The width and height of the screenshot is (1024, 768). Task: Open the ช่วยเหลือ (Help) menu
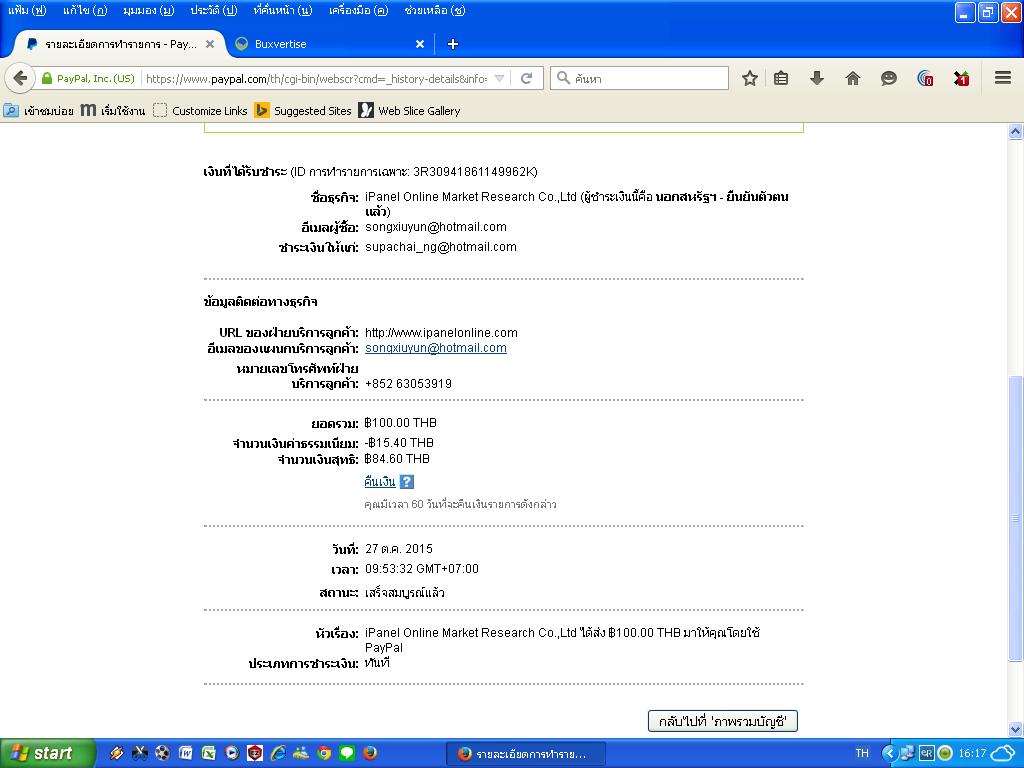(x=434, y=10)
